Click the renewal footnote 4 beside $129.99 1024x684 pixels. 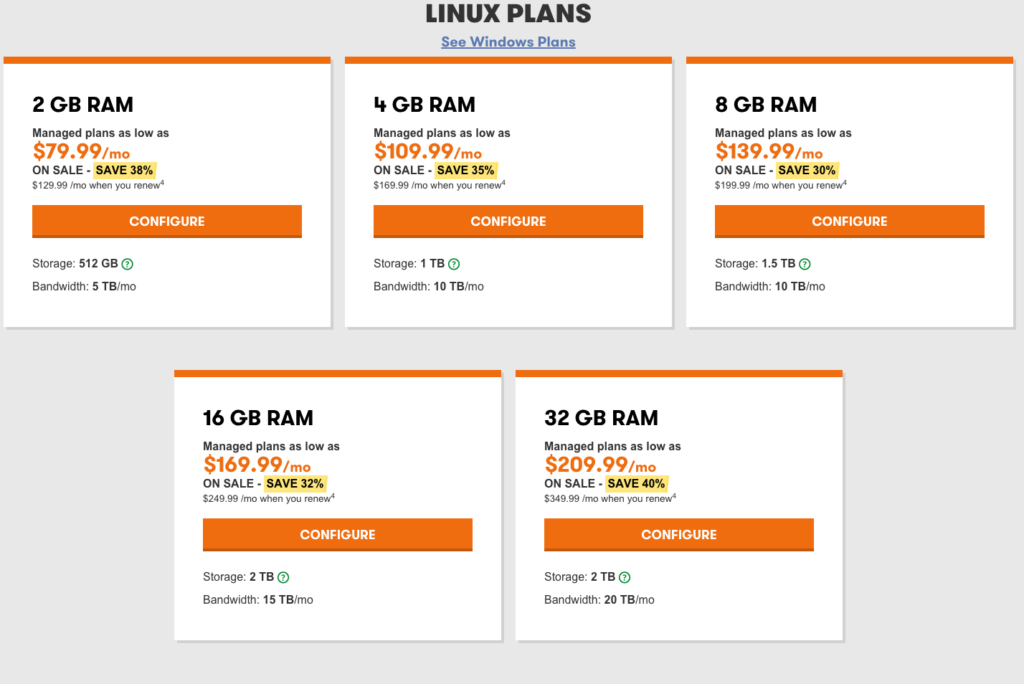pos(163,181)
